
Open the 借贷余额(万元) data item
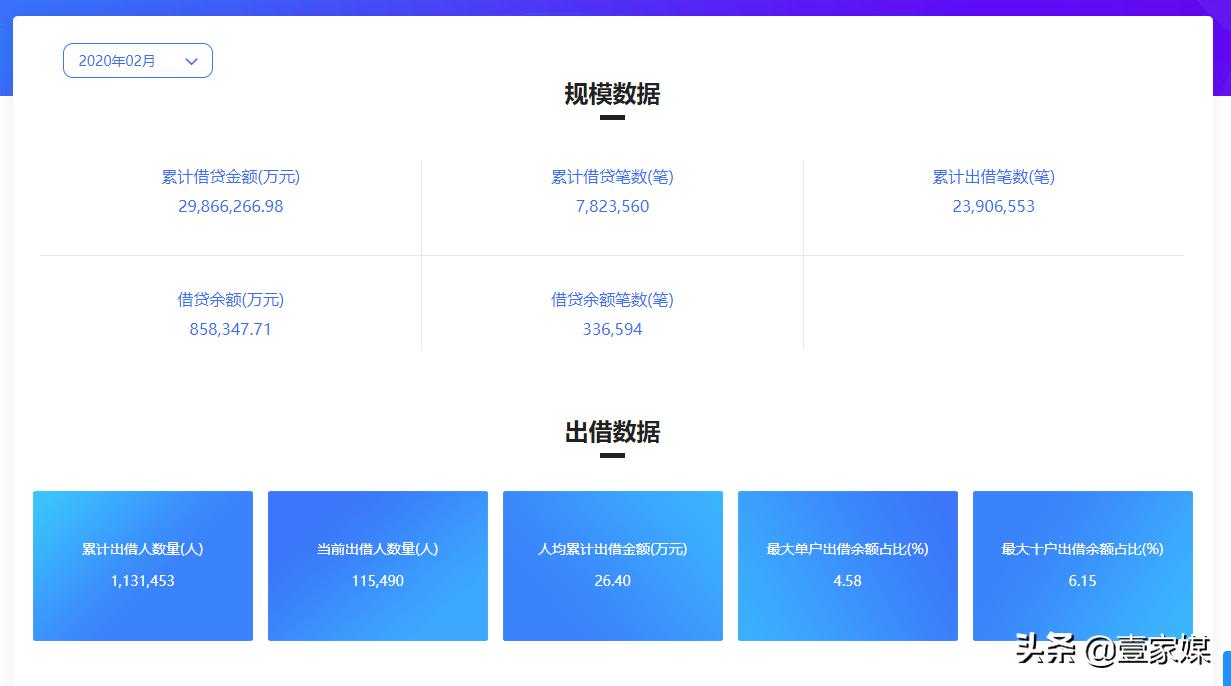[x=230, y=300]
